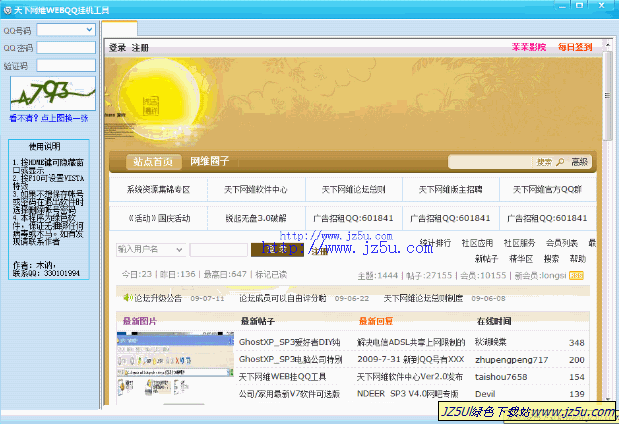Image resolution: width=619 pixels, height=424 pixels.
Task: Open user taishou7658 profile
Action: pos(501,377)
